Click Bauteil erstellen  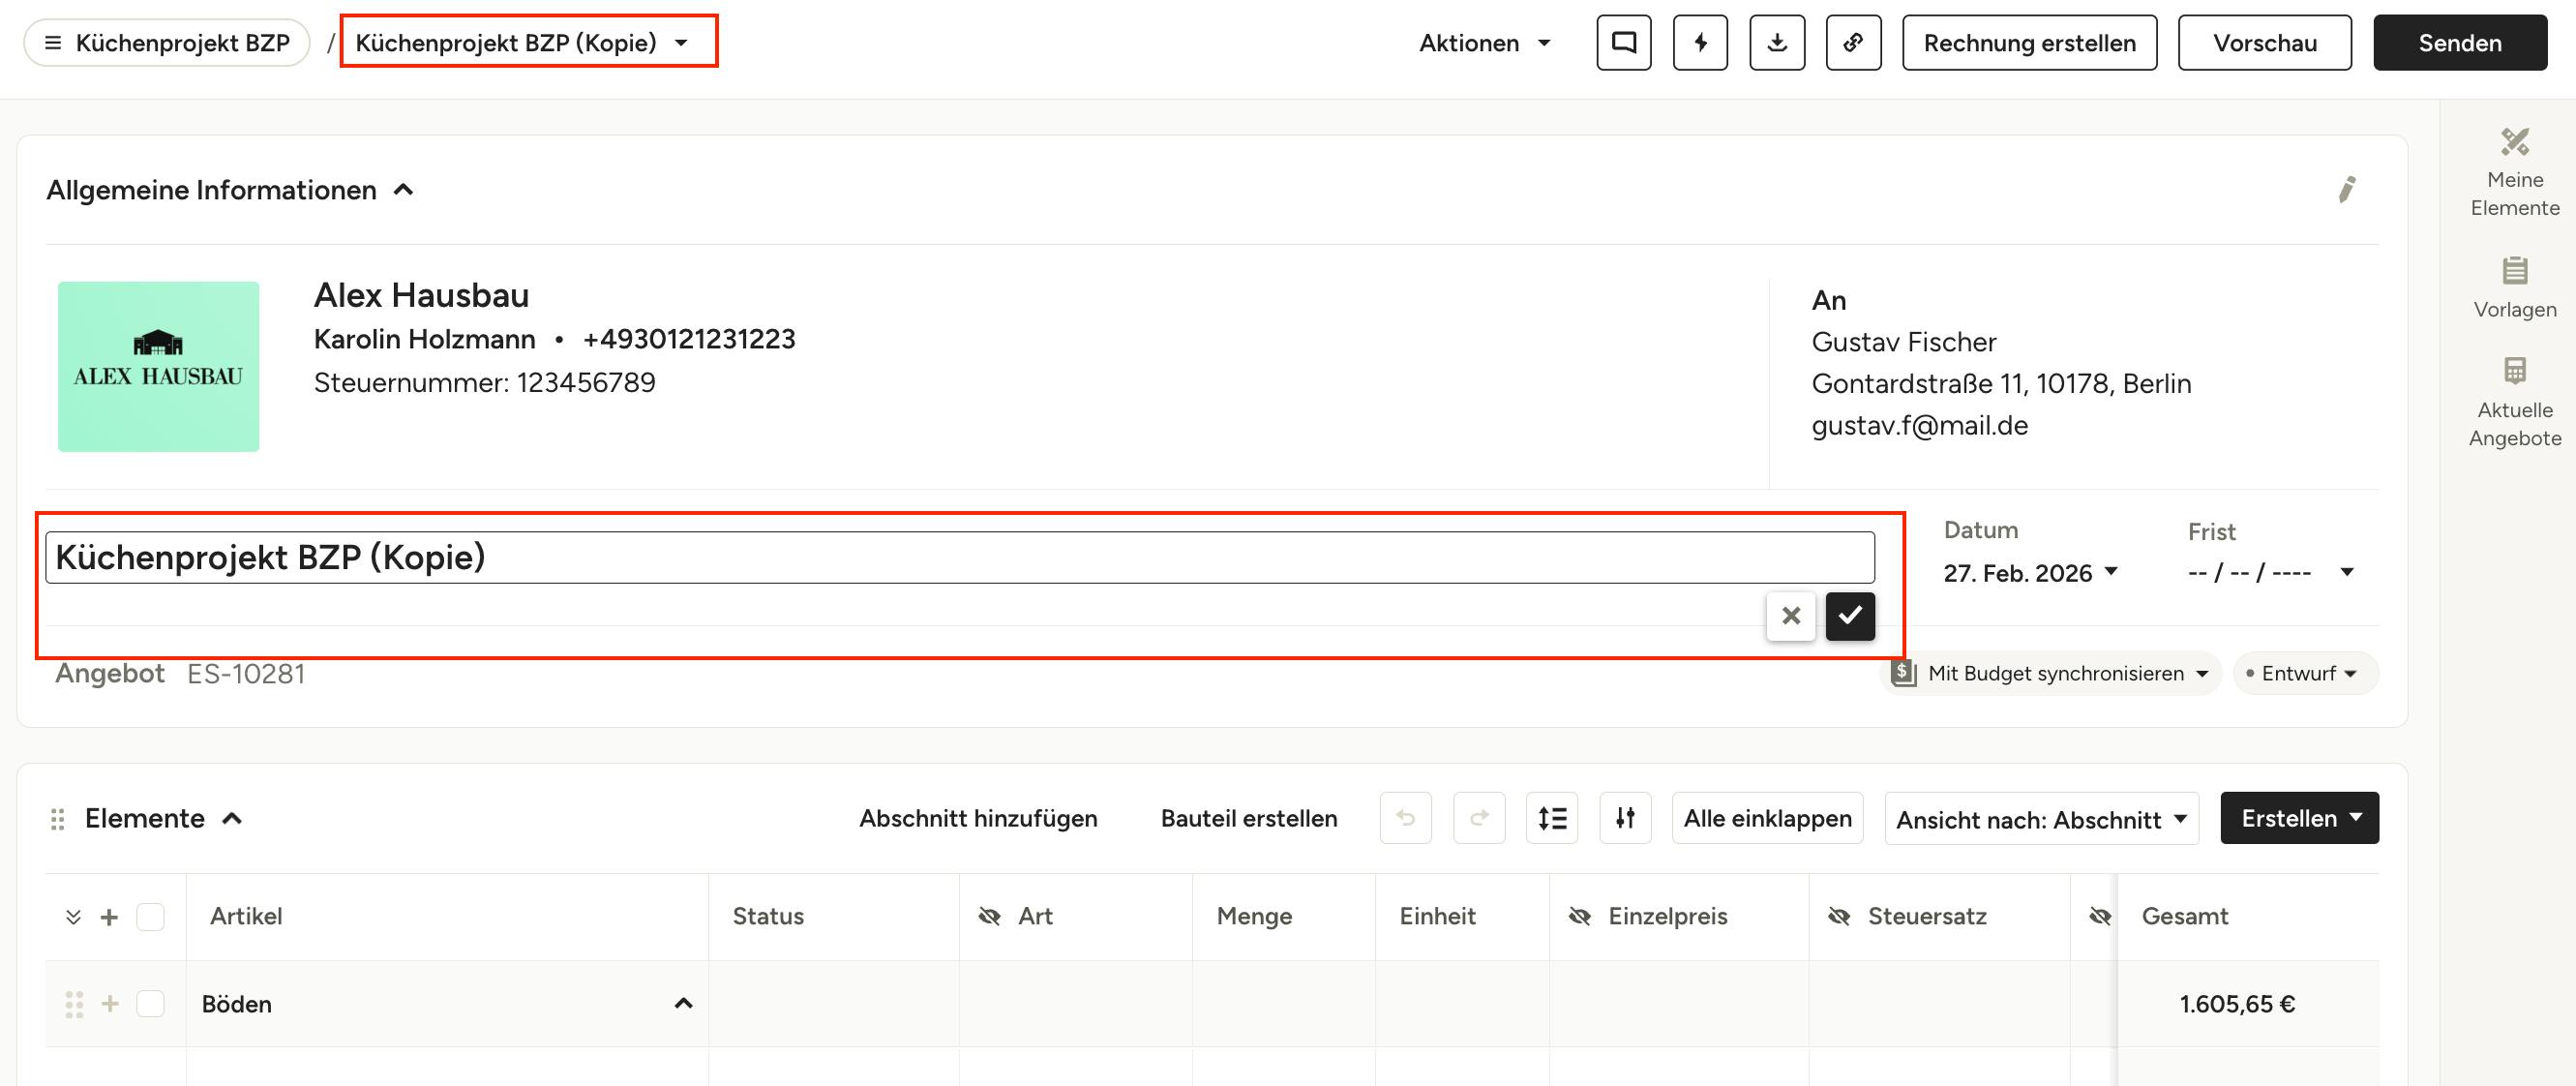(1248, 818)
